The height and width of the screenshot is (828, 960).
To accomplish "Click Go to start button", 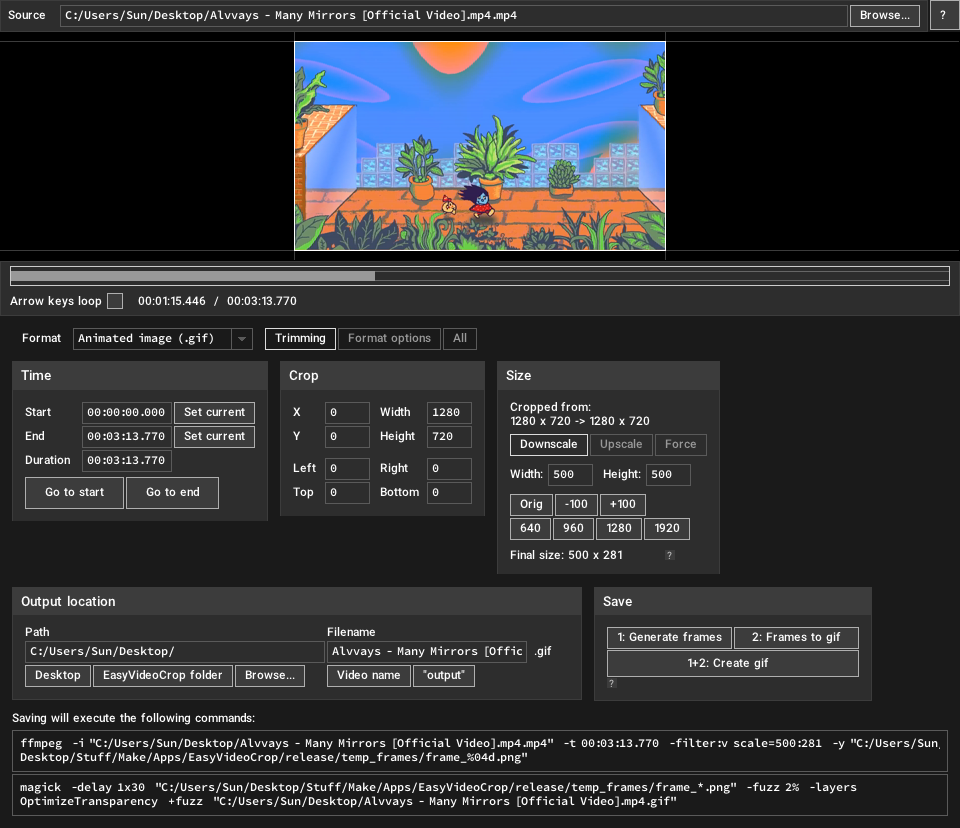I will coord(75,492).
